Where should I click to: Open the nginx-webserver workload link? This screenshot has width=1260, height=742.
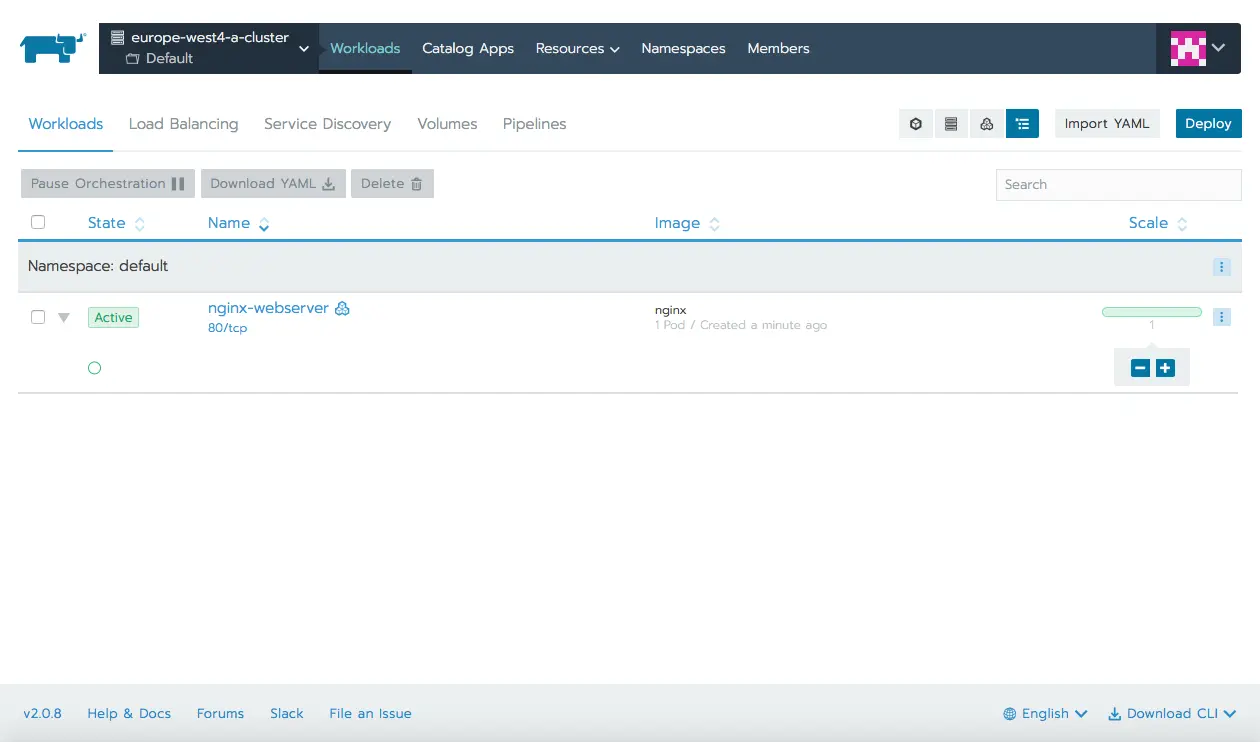click(268, 308)
